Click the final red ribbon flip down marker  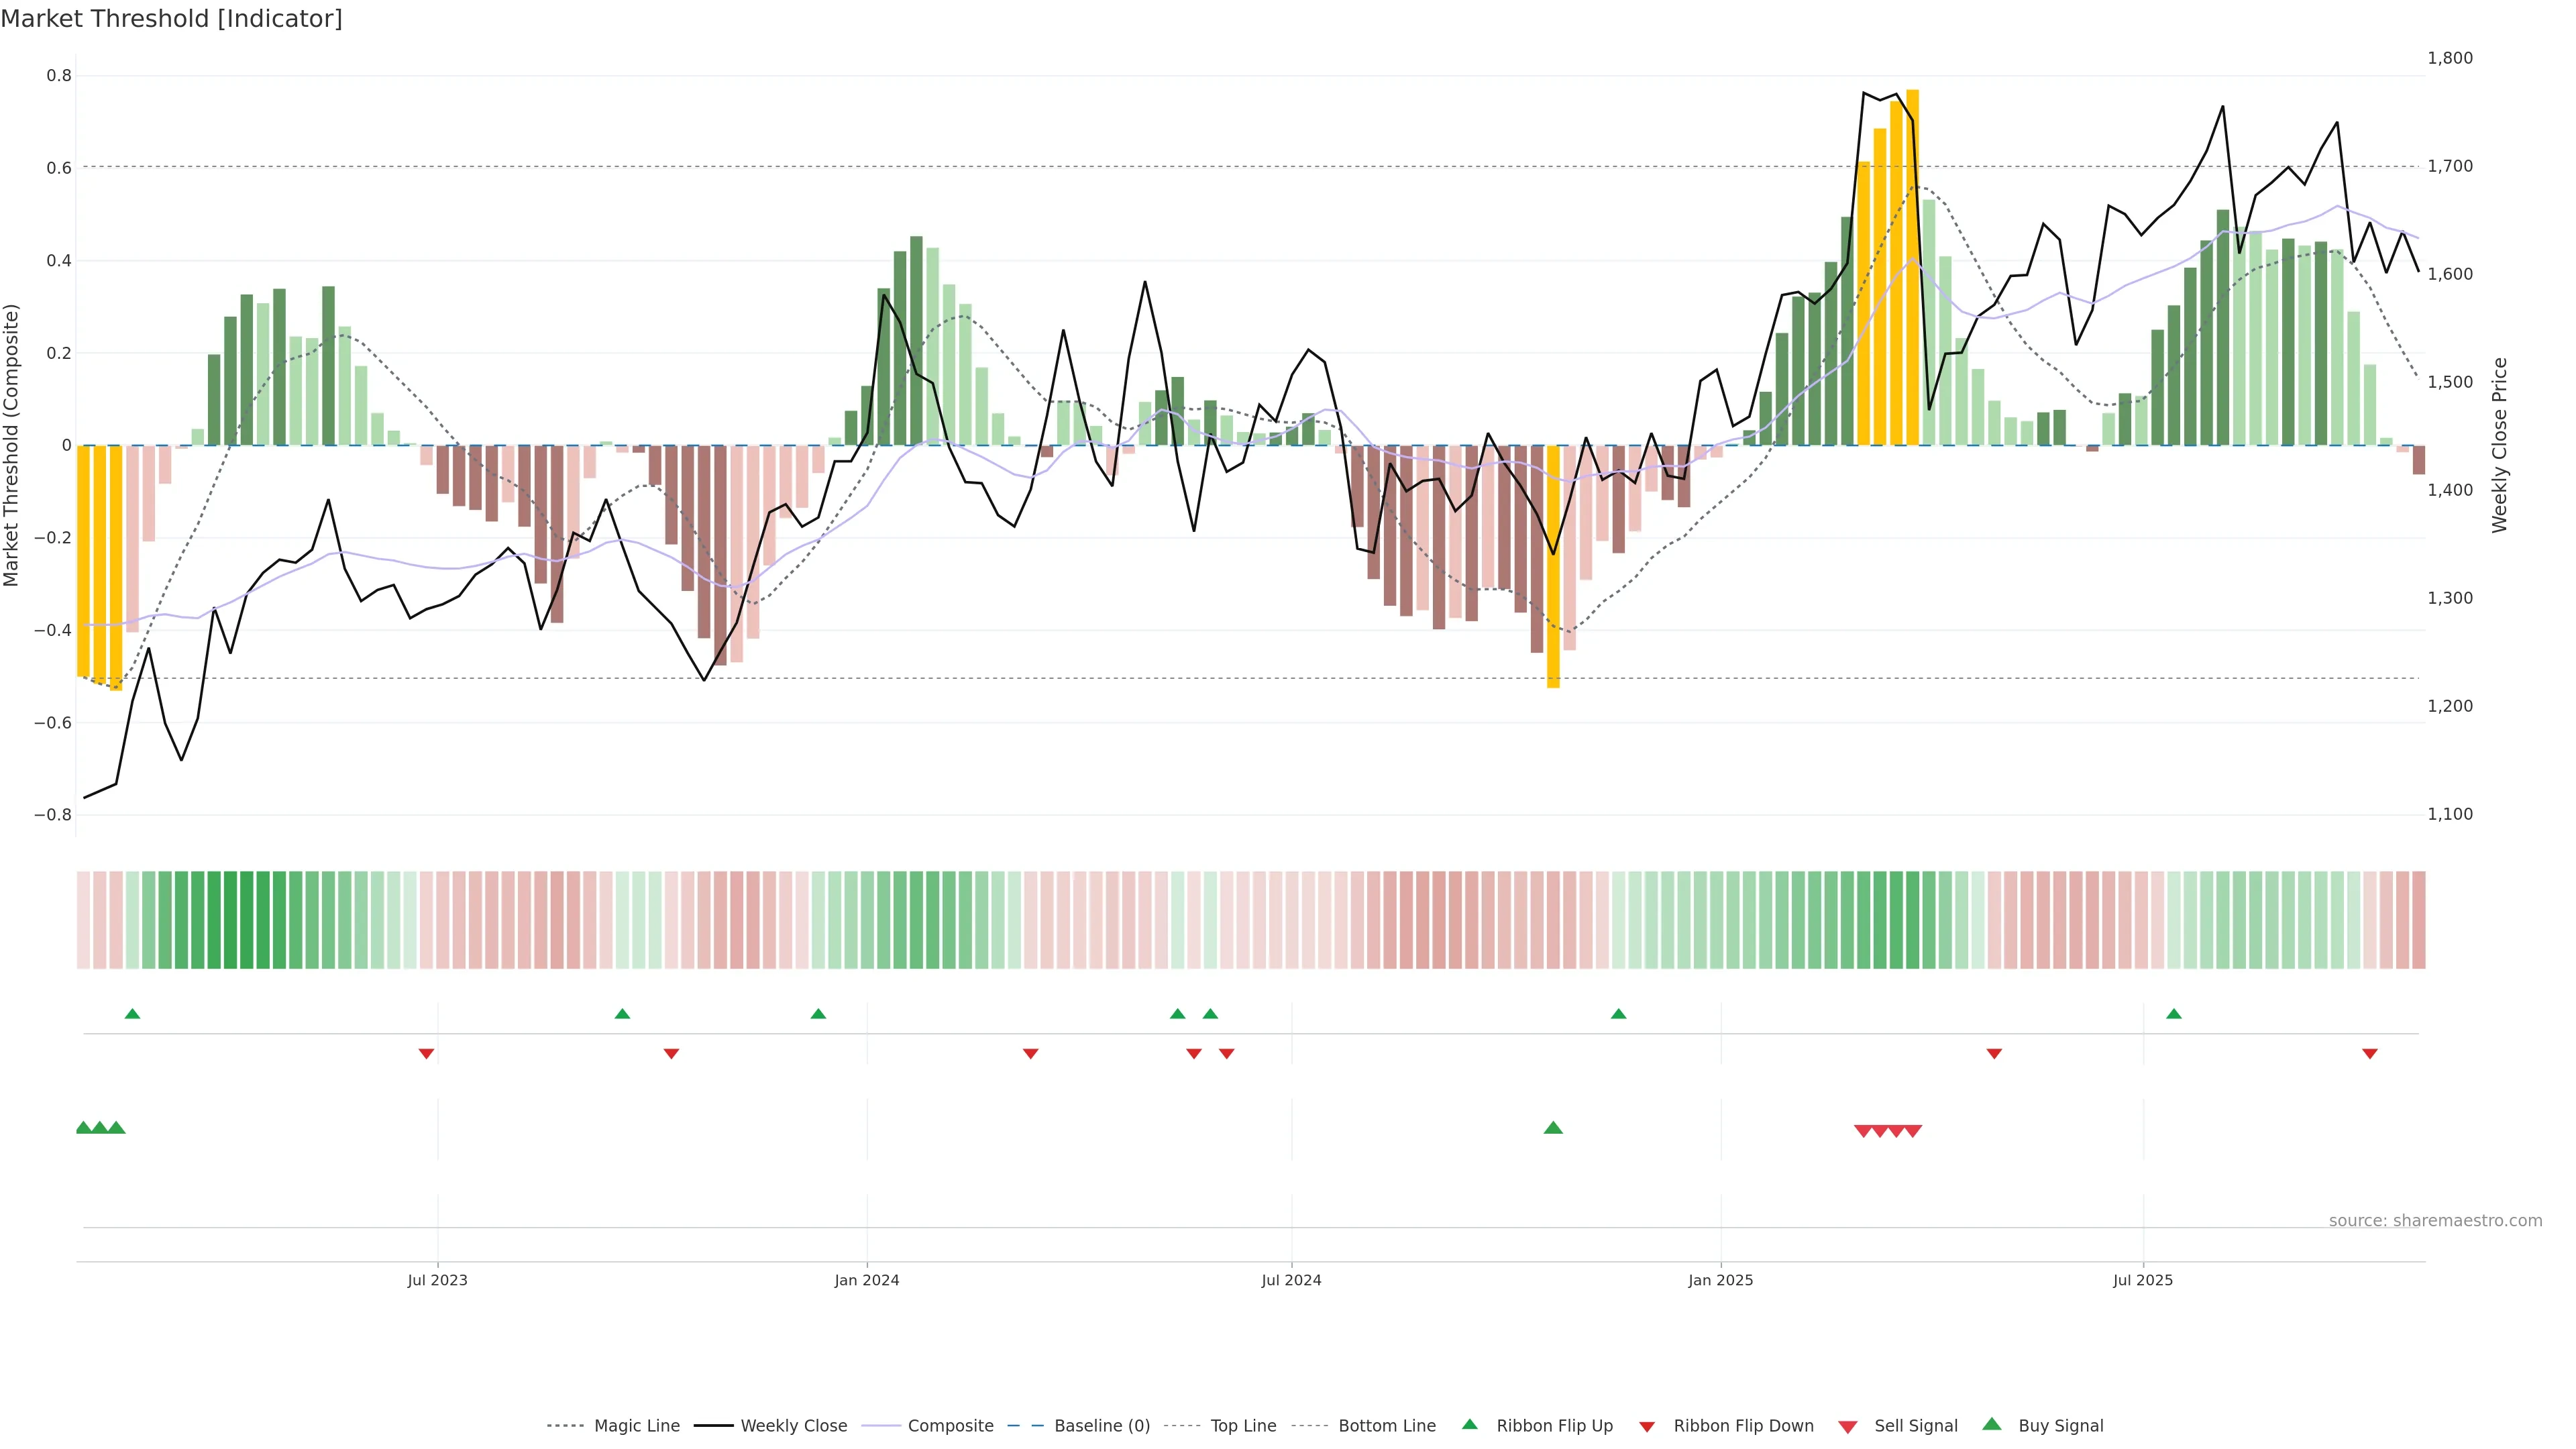click(x=2369, y=1053)
